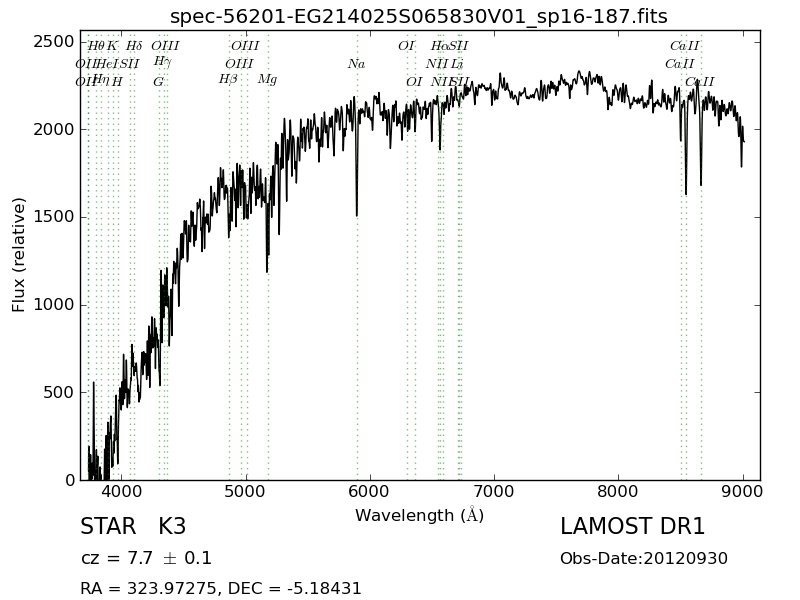The height and width of the screenshot is (600, 800).
Task: Click the G band label
Action: [x=159, y=82]
